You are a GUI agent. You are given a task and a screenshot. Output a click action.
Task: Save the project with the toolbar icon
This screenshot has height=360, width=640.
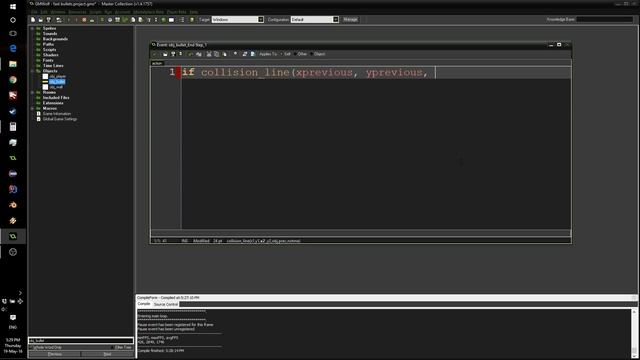tap(49, 20)
